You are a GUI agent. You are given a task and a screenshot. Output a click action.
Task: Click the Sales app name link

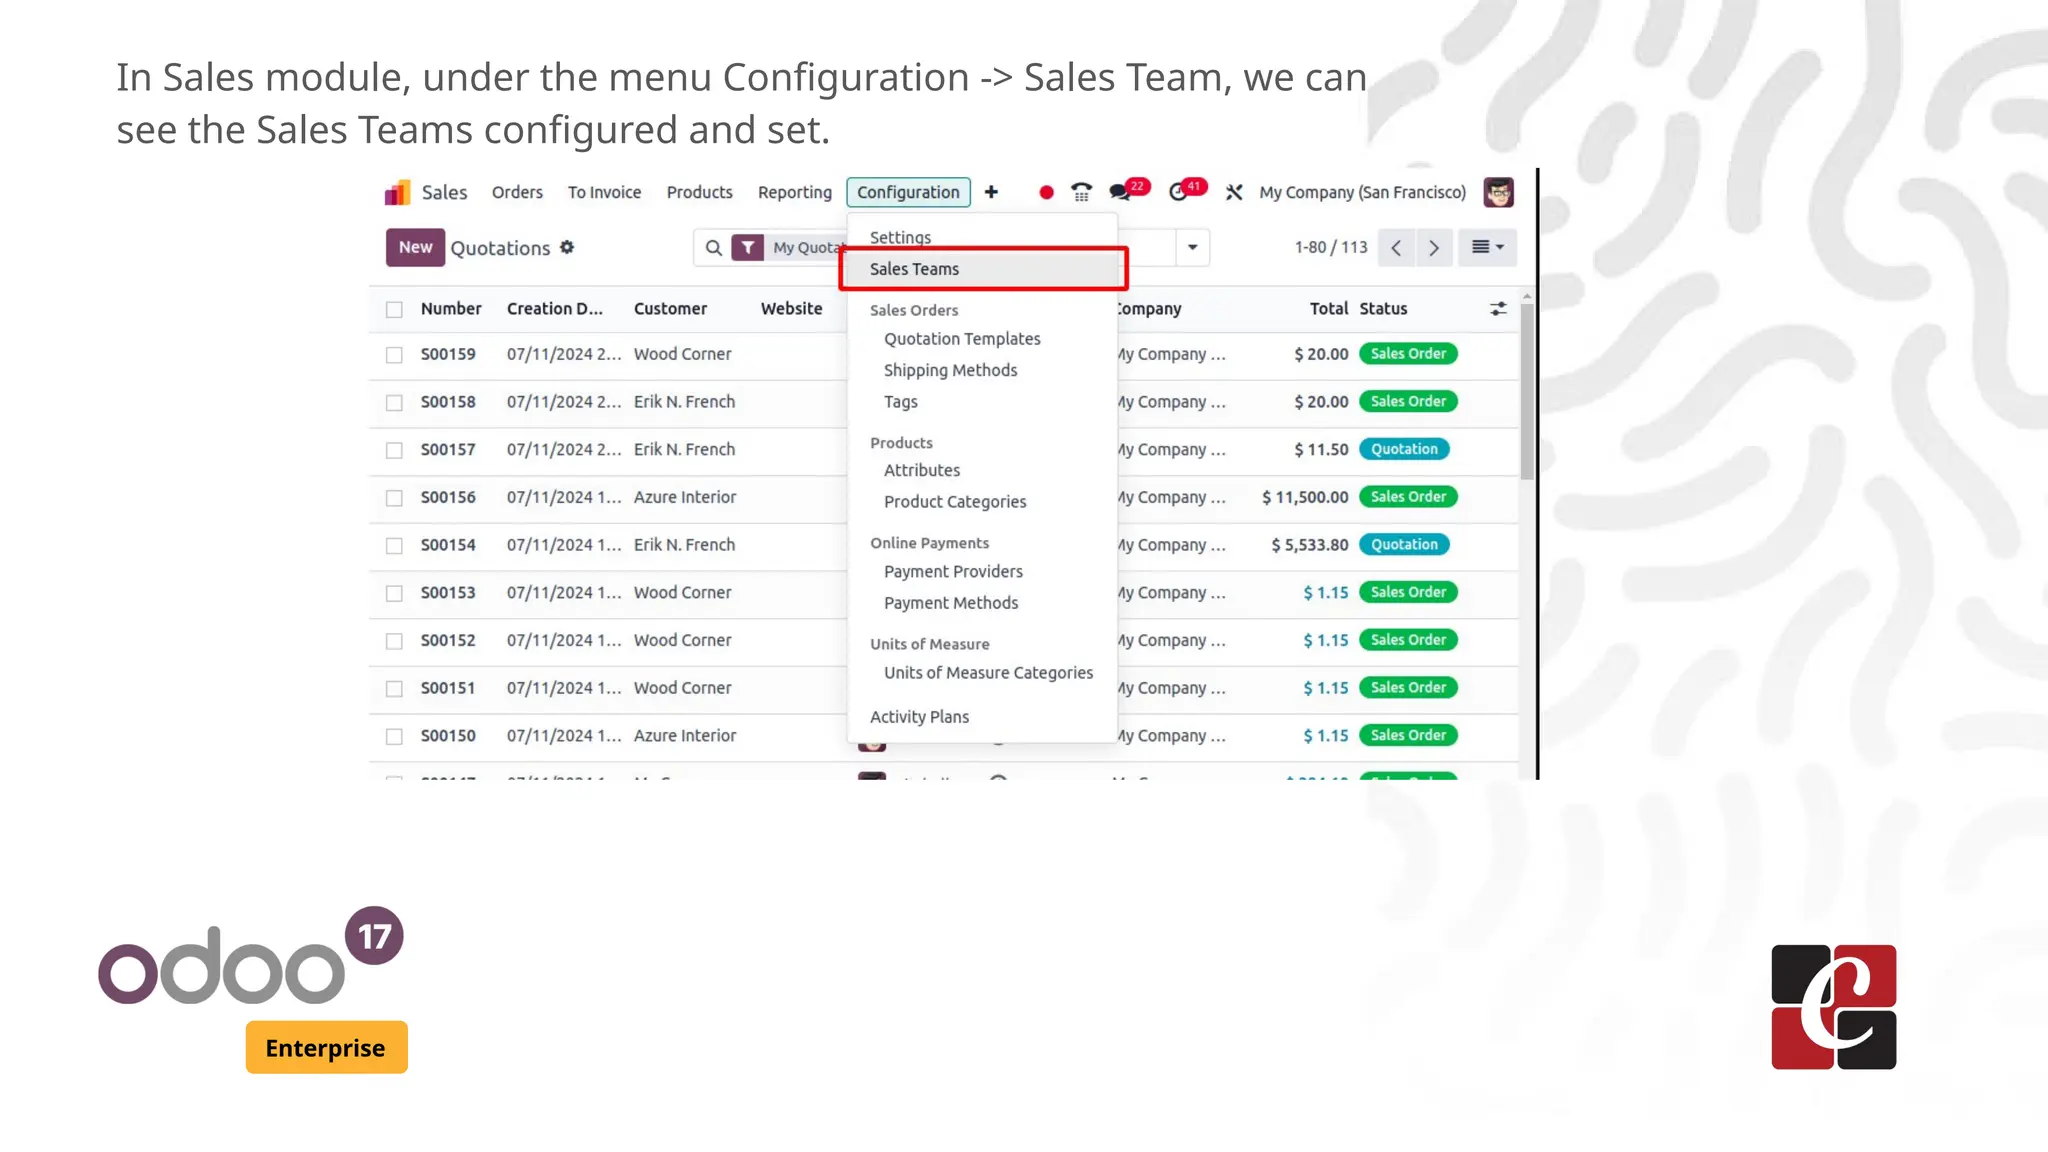[444, 192]
